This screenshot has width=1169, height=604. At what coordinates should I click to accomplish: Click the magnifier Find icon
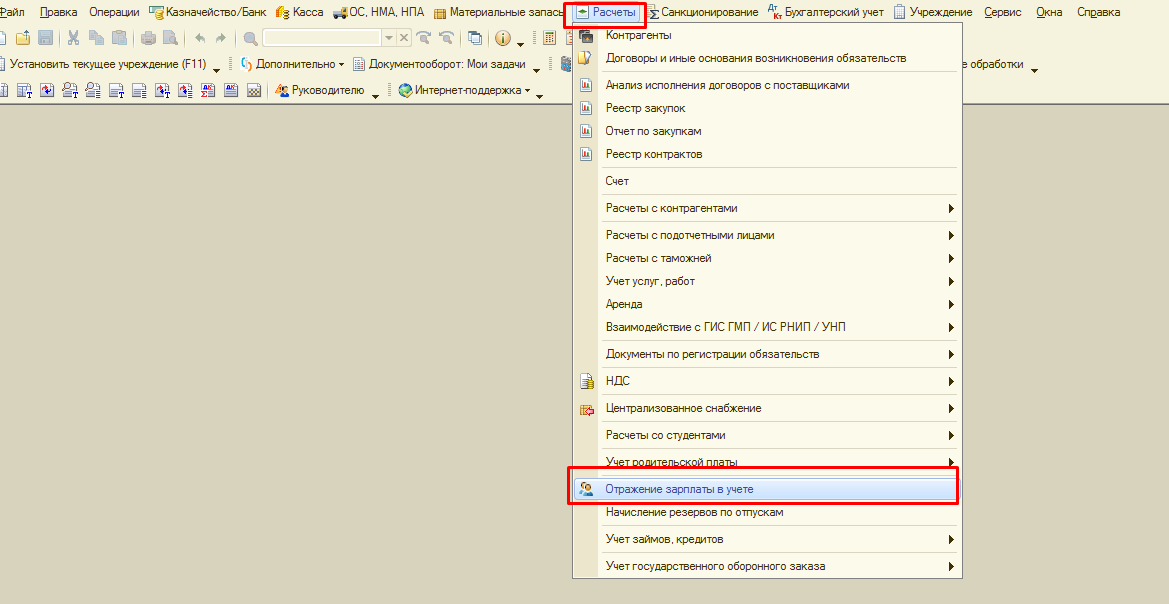click(250, 38)
